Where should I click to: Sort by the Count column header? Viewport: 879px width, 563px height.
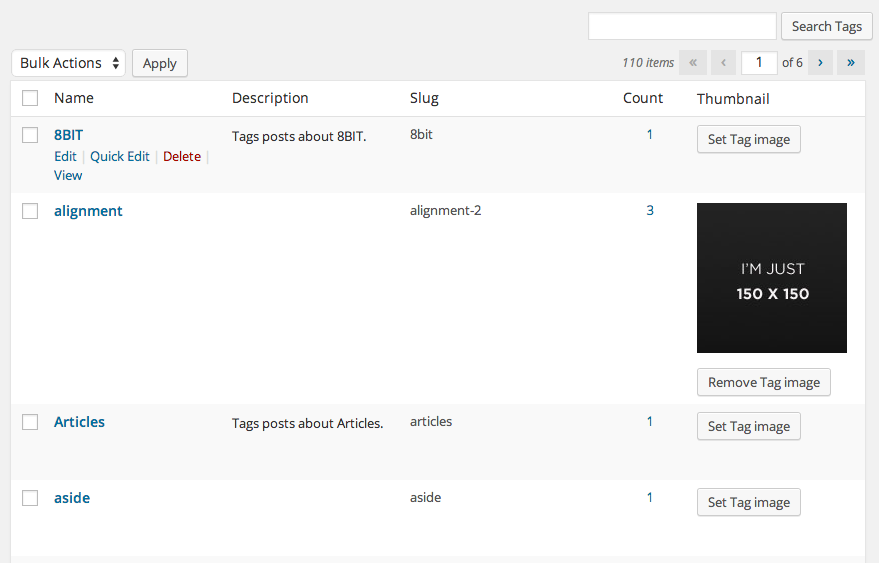click(643, 98)
